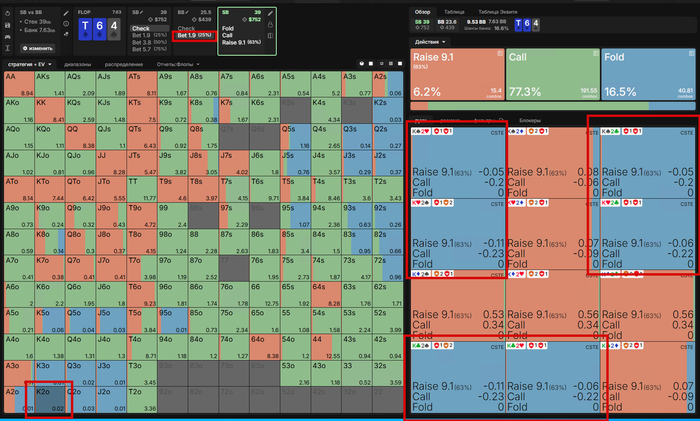Click the lock icon in the SB action card

(270, 25)
